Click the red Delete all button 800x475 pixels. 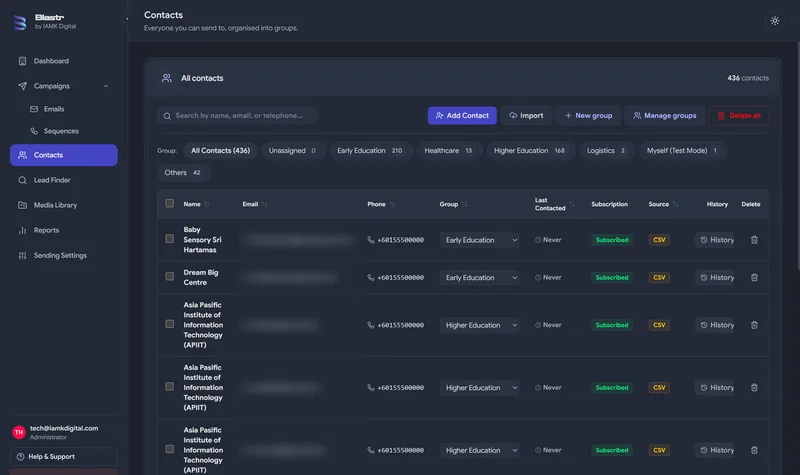click(739, 116)
